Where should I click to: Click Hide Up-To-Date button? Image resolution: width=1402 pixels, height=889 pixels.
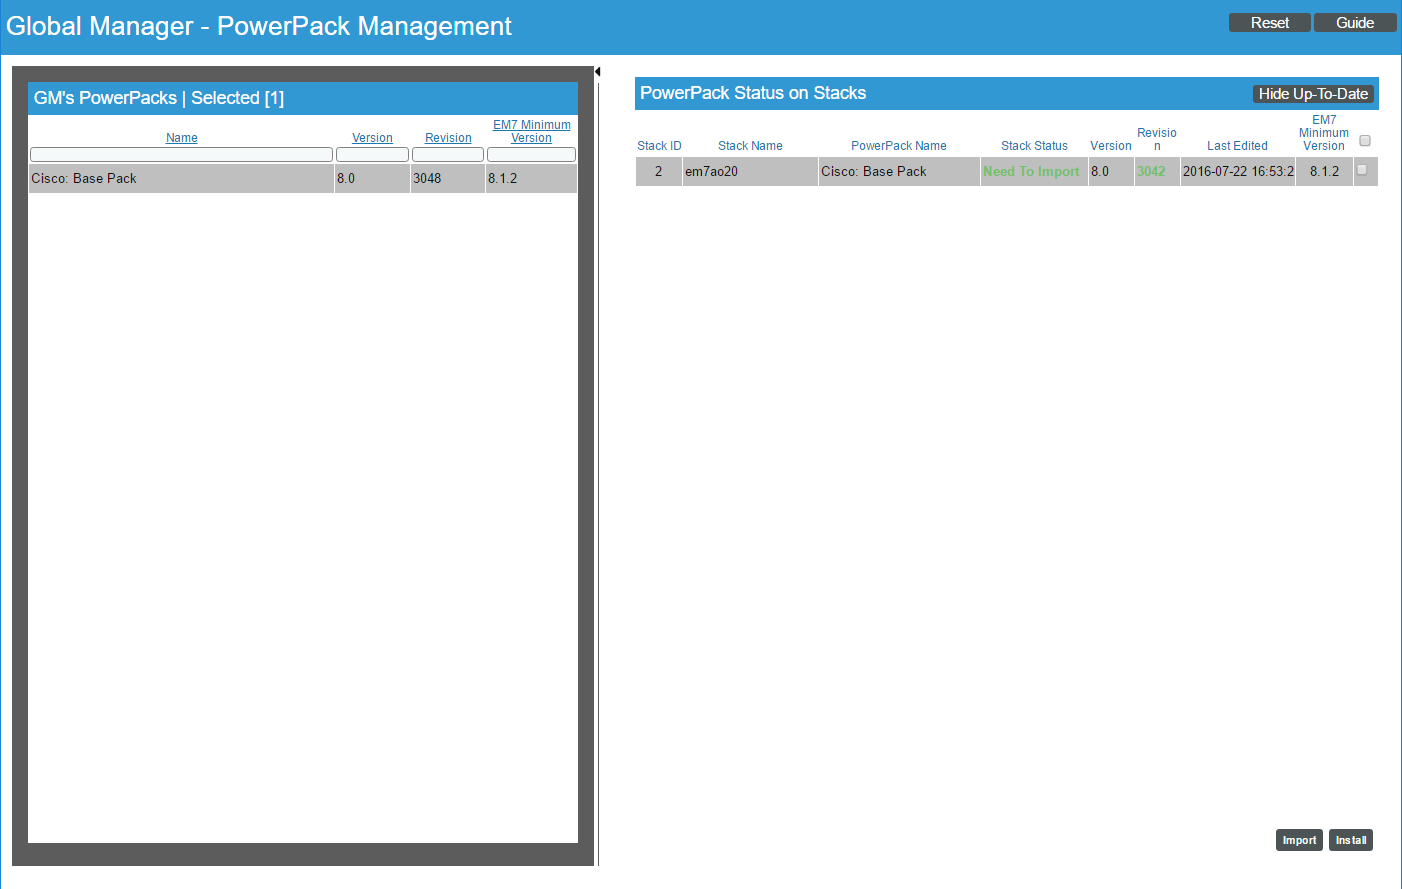pos(1312,94)
